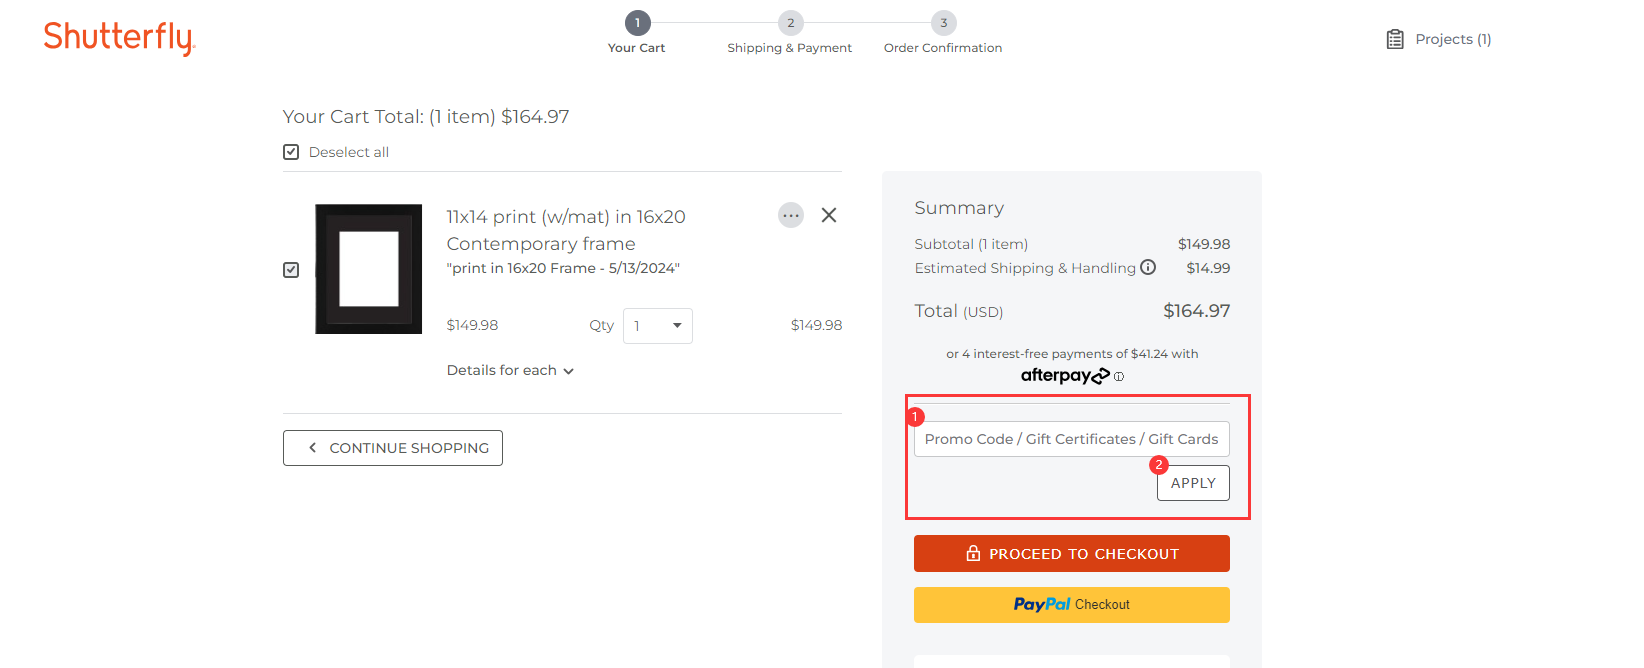Viewport: 1644px width, 668px height.
Task: Expand Details for each
Action: 510,370
